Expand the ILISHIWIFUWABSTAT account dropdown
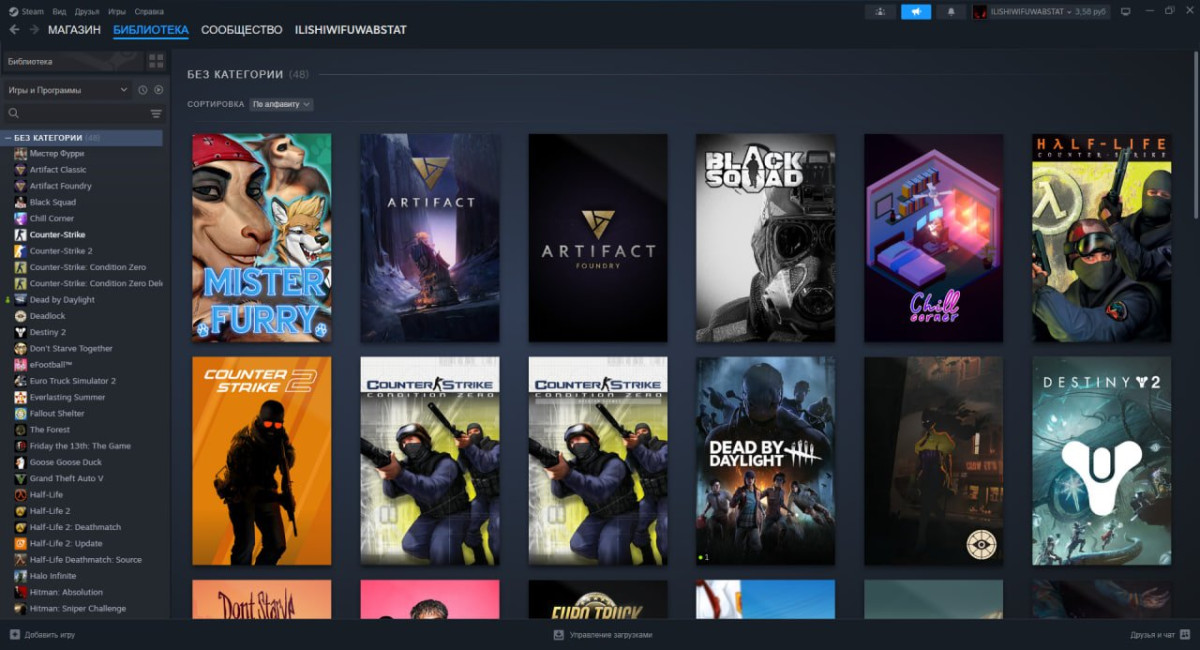 click(x=1029, y=11)
